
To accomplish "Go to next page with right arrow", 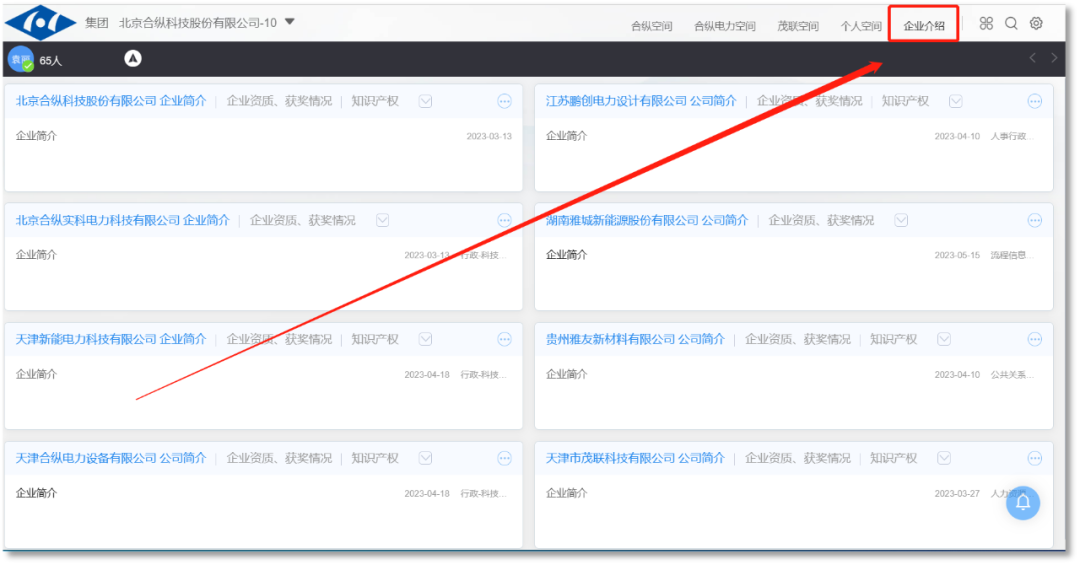I will 1054,58.
